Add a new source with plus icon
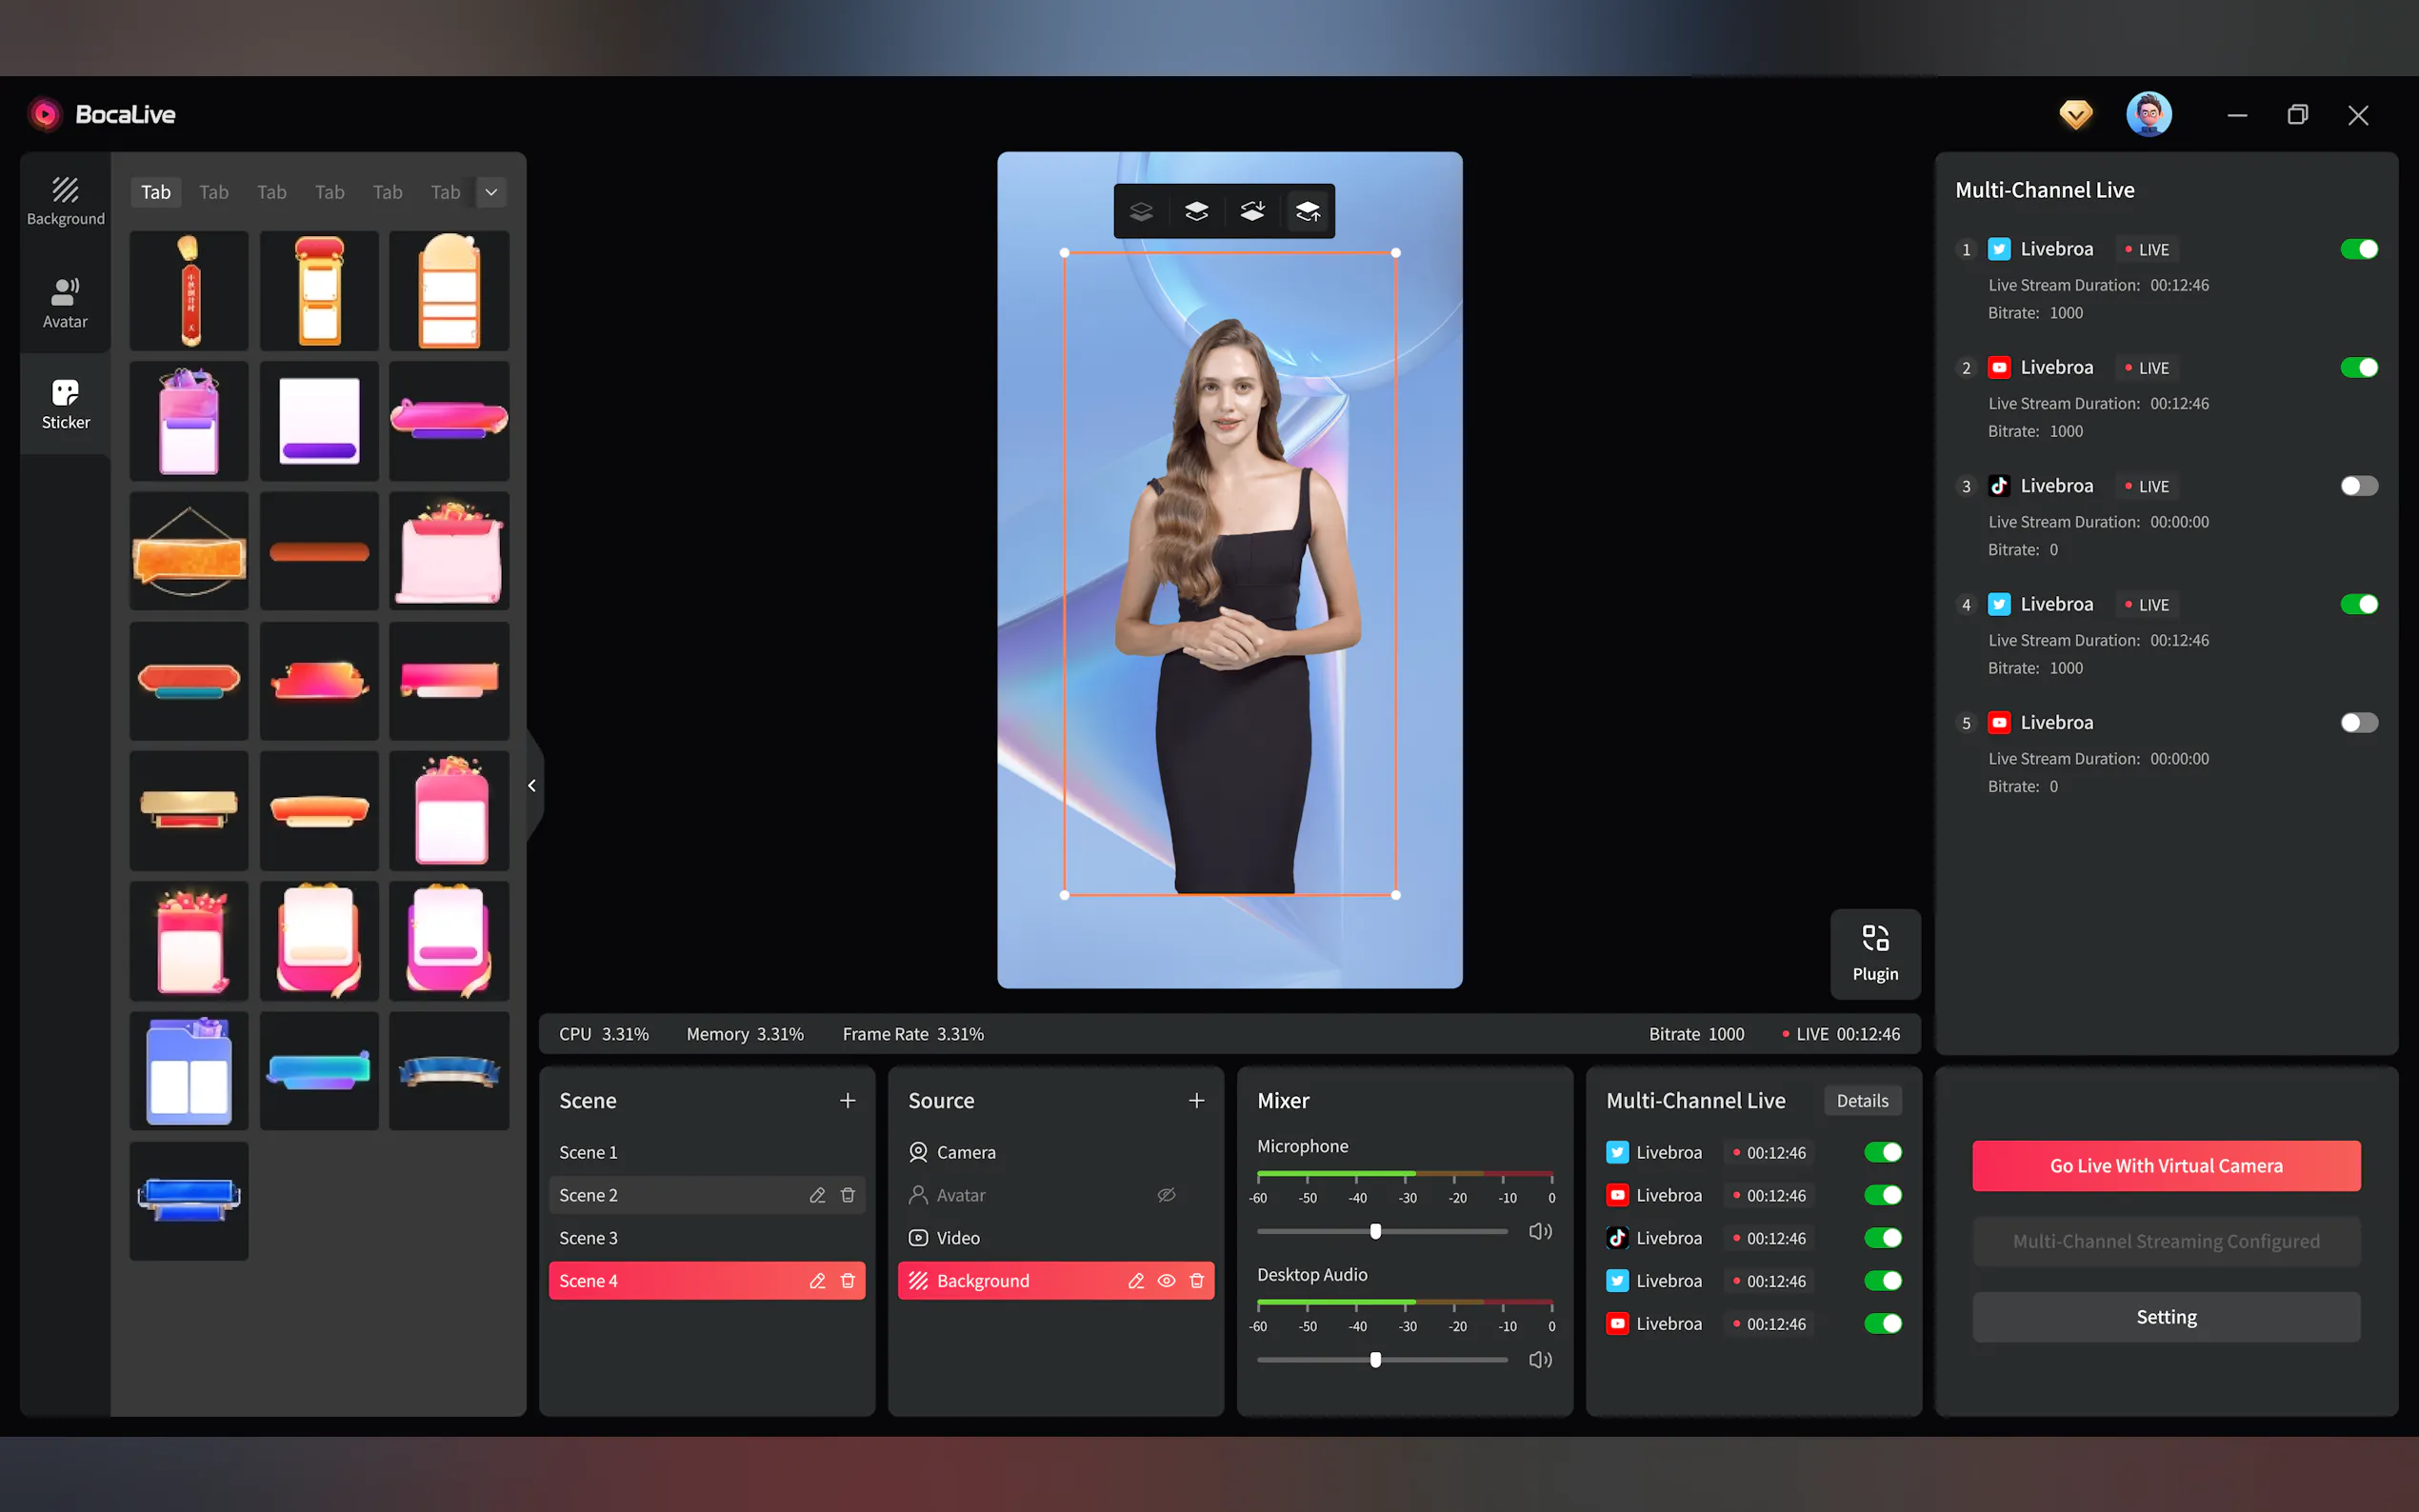This screenshot has height=1512, width=2419. point(1196,1100)
